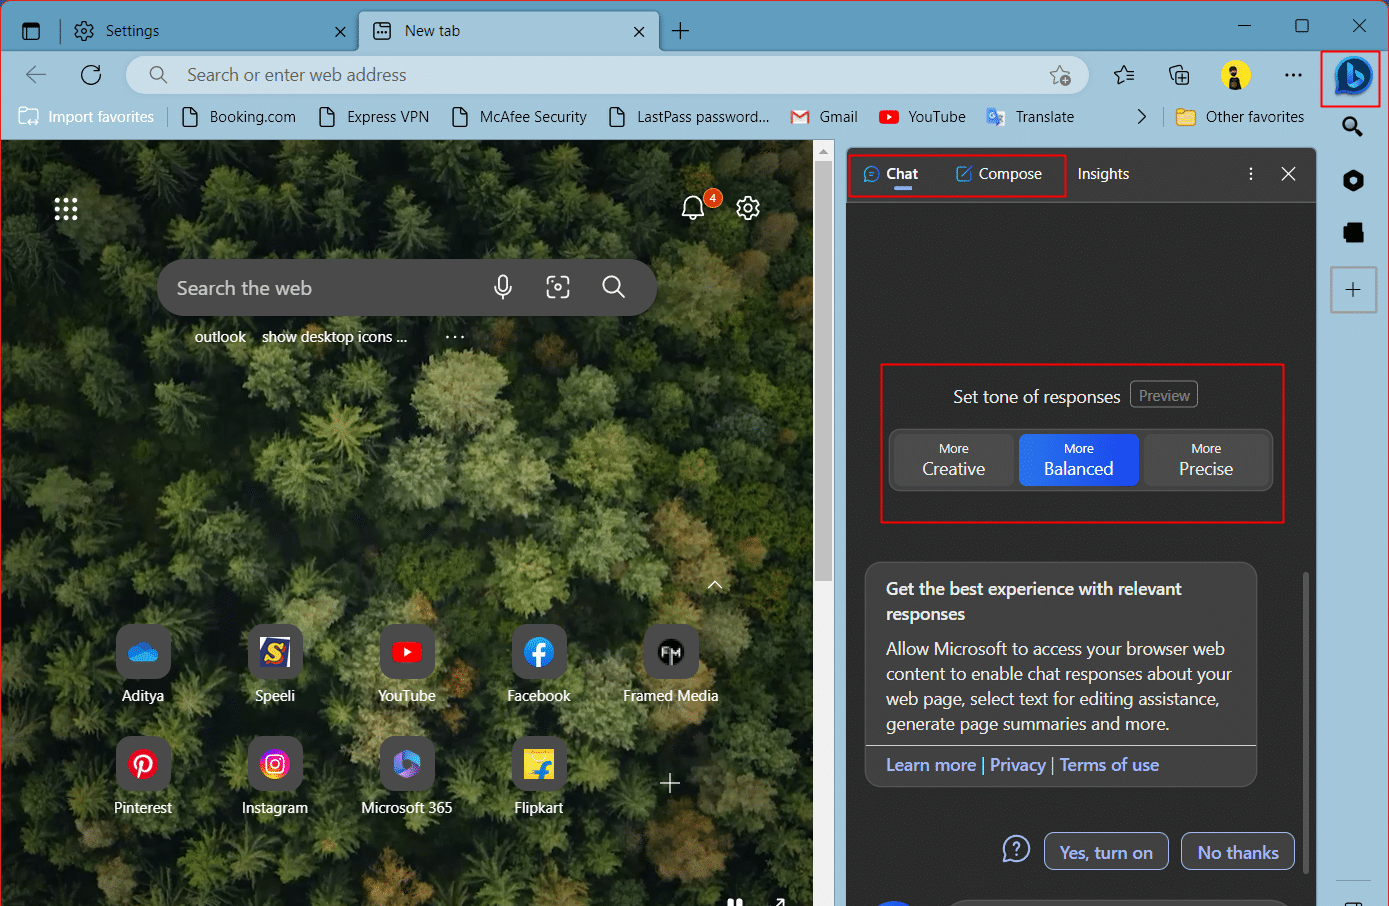Viewport: 1389px width, 906px height.
Task: Open the hexagon sidebar app icon
Action: point(1353,180)
